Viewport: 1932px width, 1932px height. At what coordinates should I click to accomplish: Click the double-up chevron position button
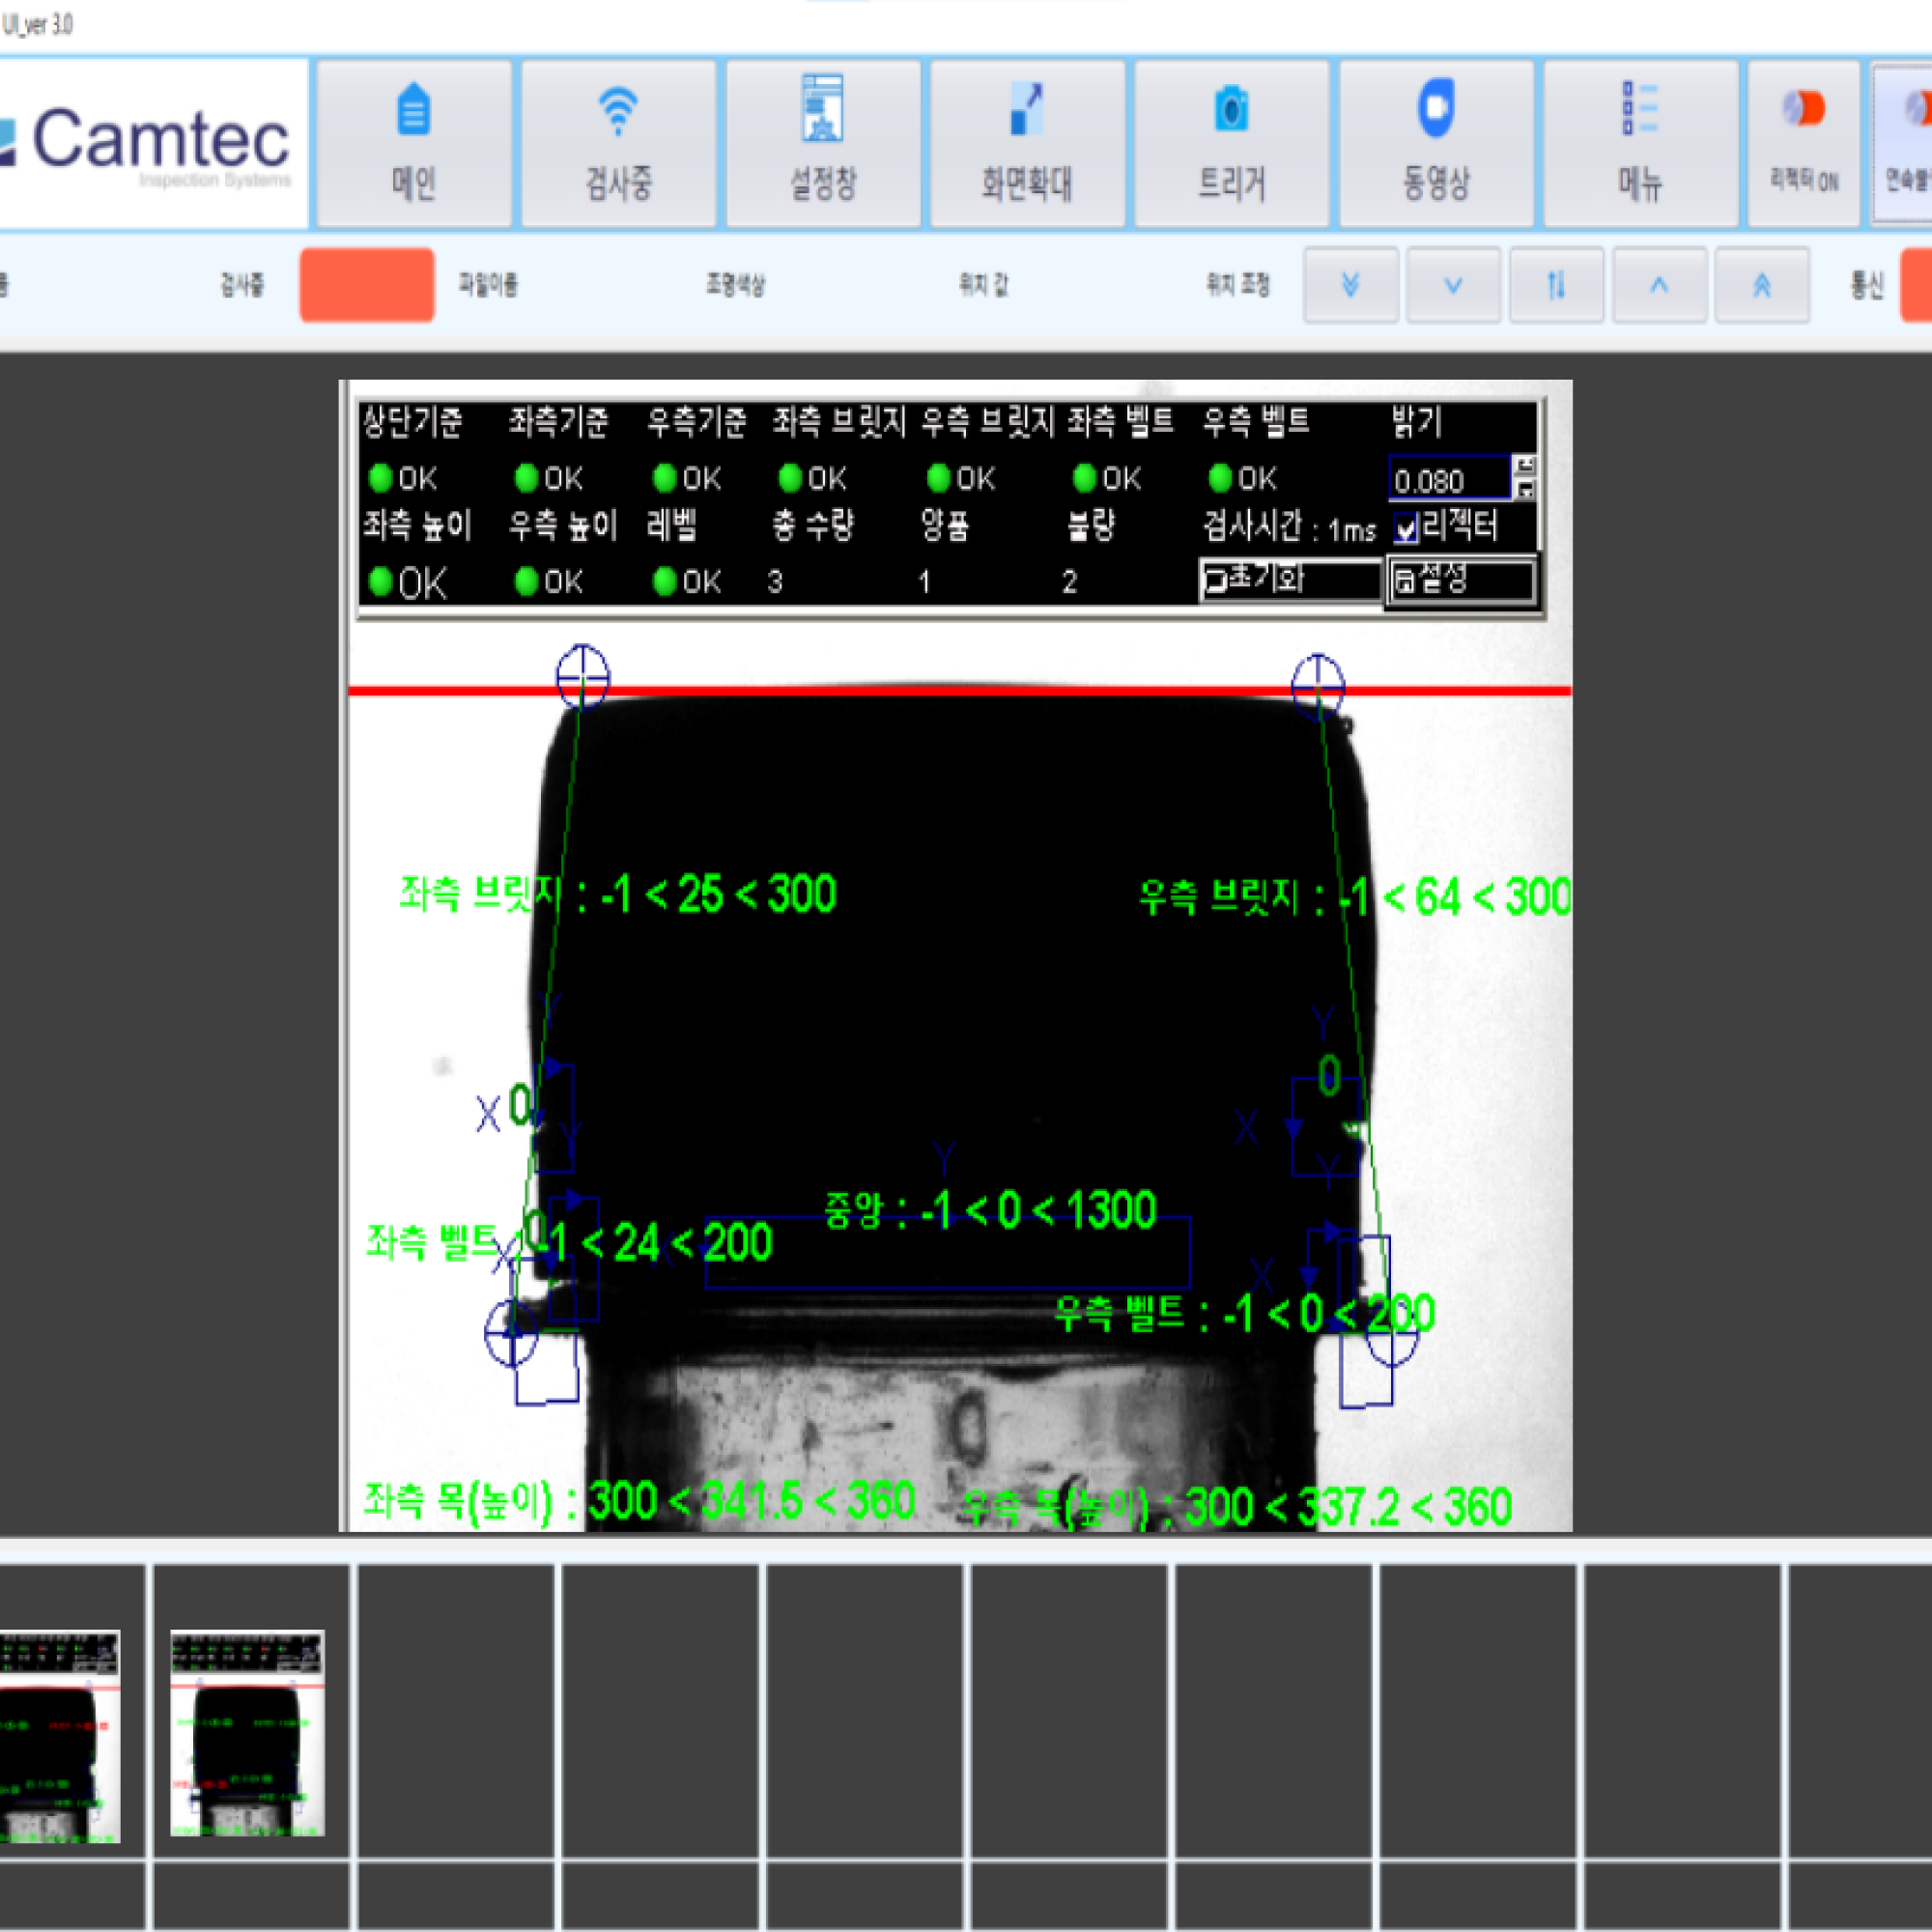point(1762,286)
